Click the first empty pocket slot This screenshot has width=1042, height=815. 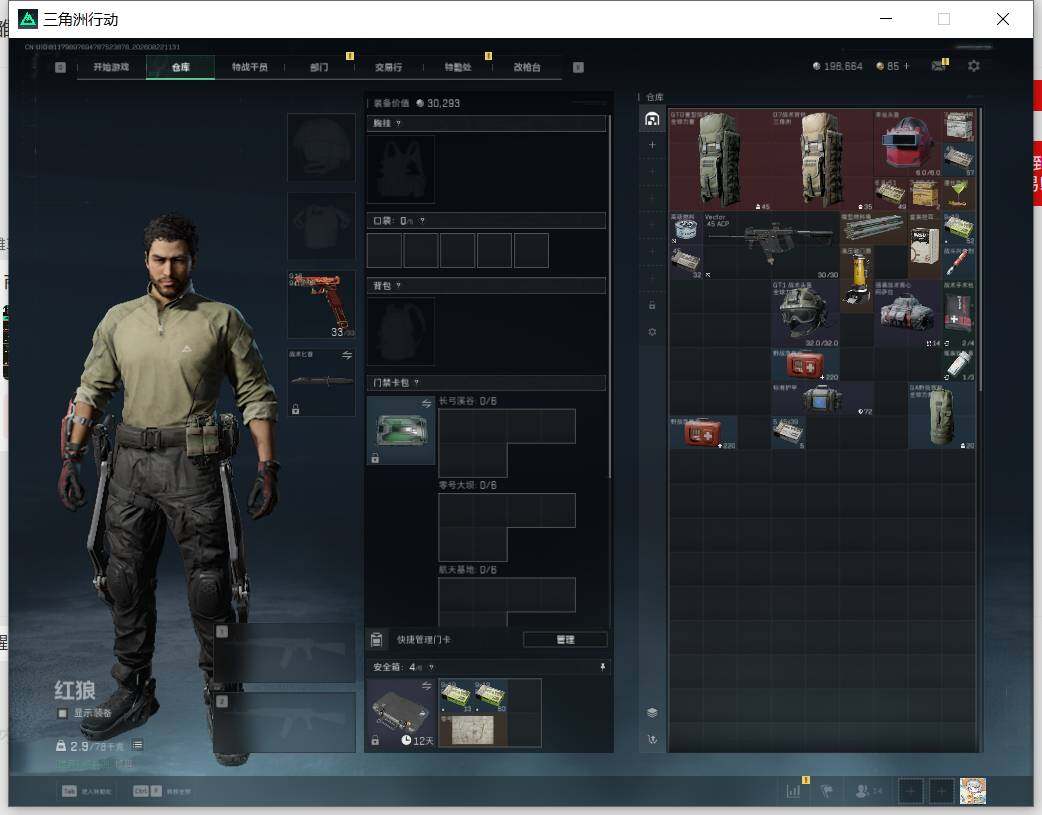pos(384,250)
